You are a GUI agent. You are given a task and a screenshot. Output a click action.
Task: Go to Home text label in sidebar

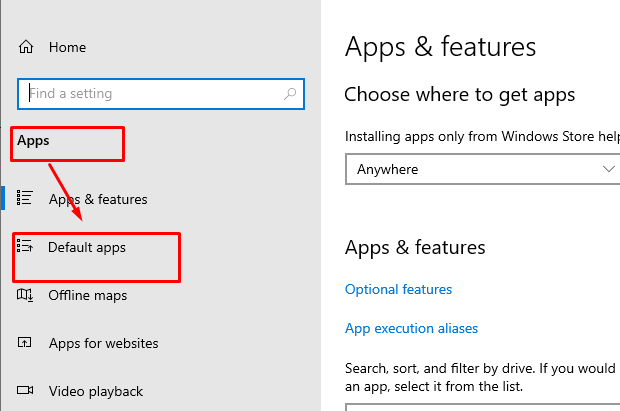[x=67, y=47]
